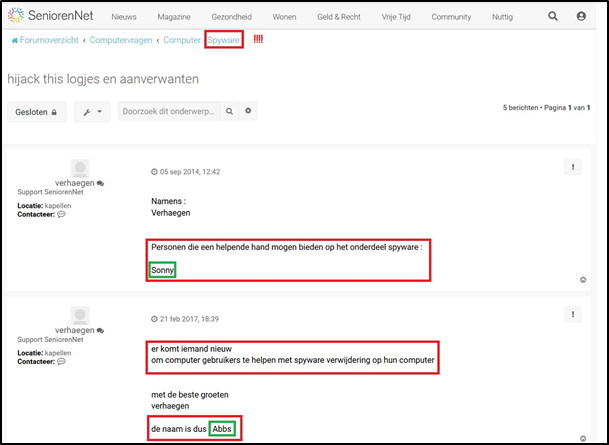Go to Forumoverzicht breadcrumb link

click(46, 40)
